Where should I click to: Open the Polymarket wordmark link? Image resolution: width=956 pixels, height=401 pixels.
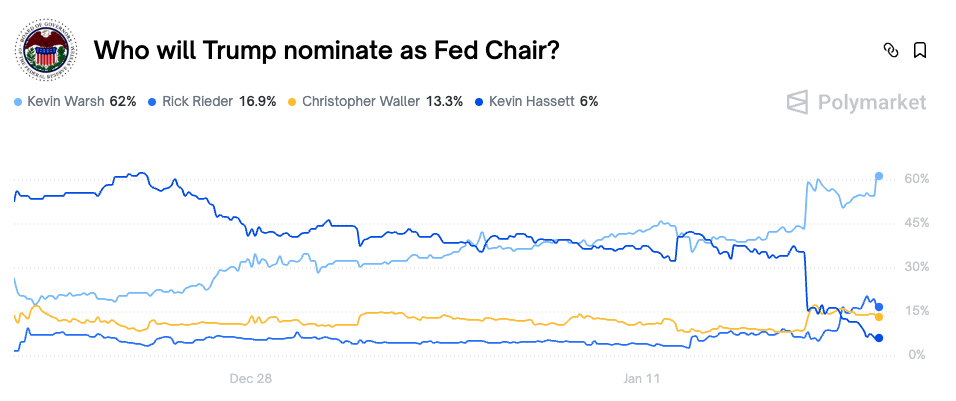pos(871,102)
